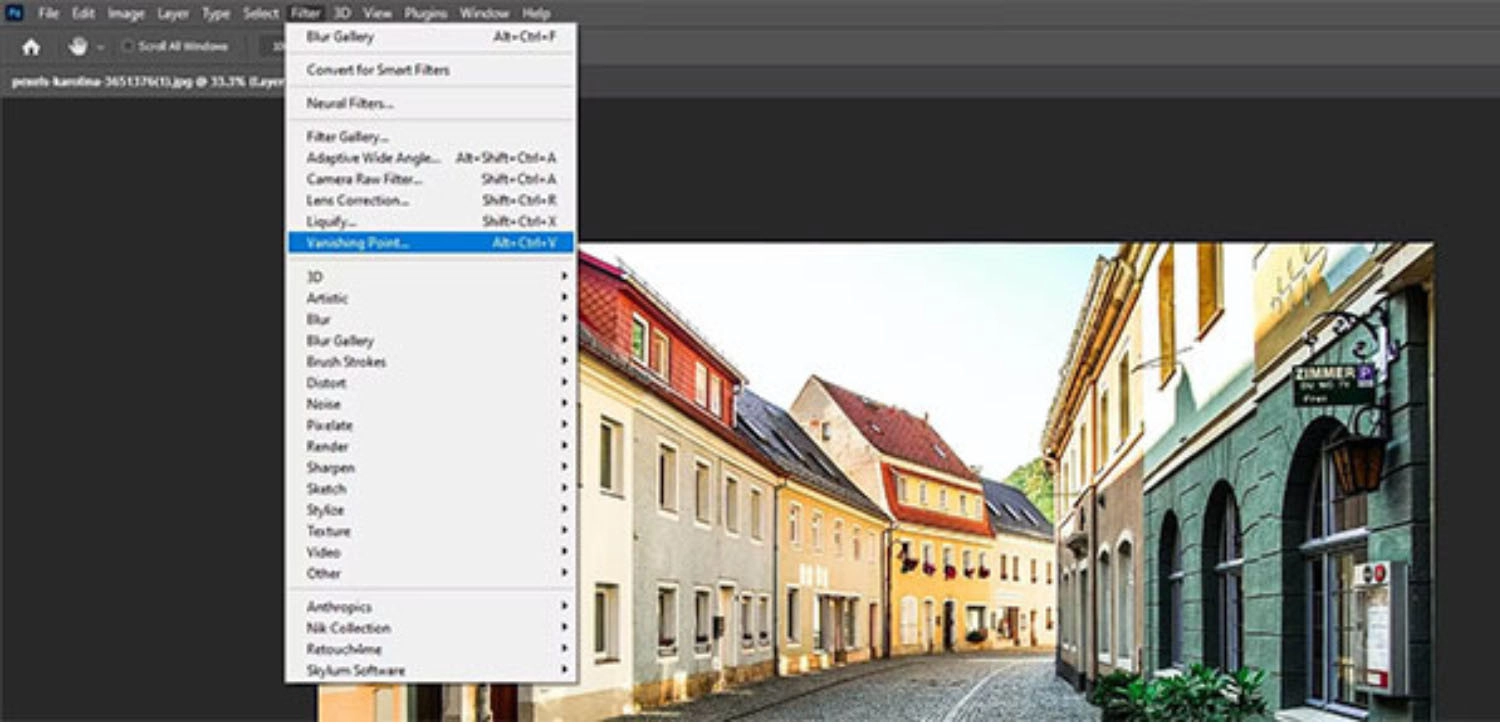Expand the Stylize submenu
The width and height of the screenshot is (1500, 724).
click(x=431, y=510)
